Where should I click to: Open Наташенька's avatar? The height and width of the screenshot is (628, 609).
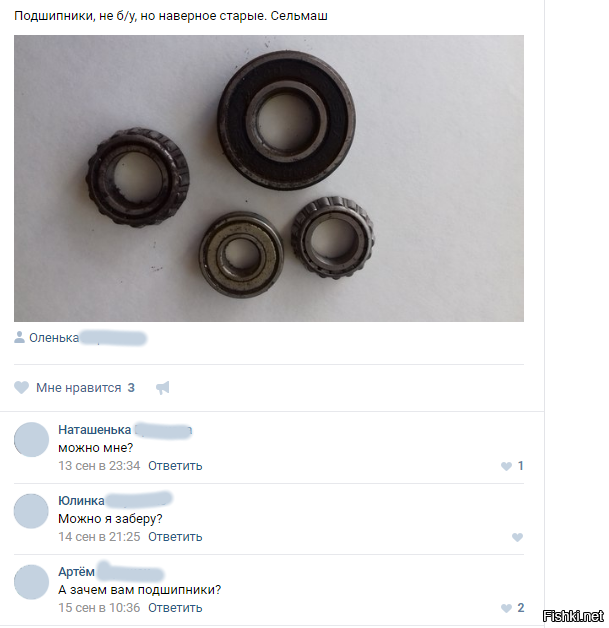click(x=31, y=439)
